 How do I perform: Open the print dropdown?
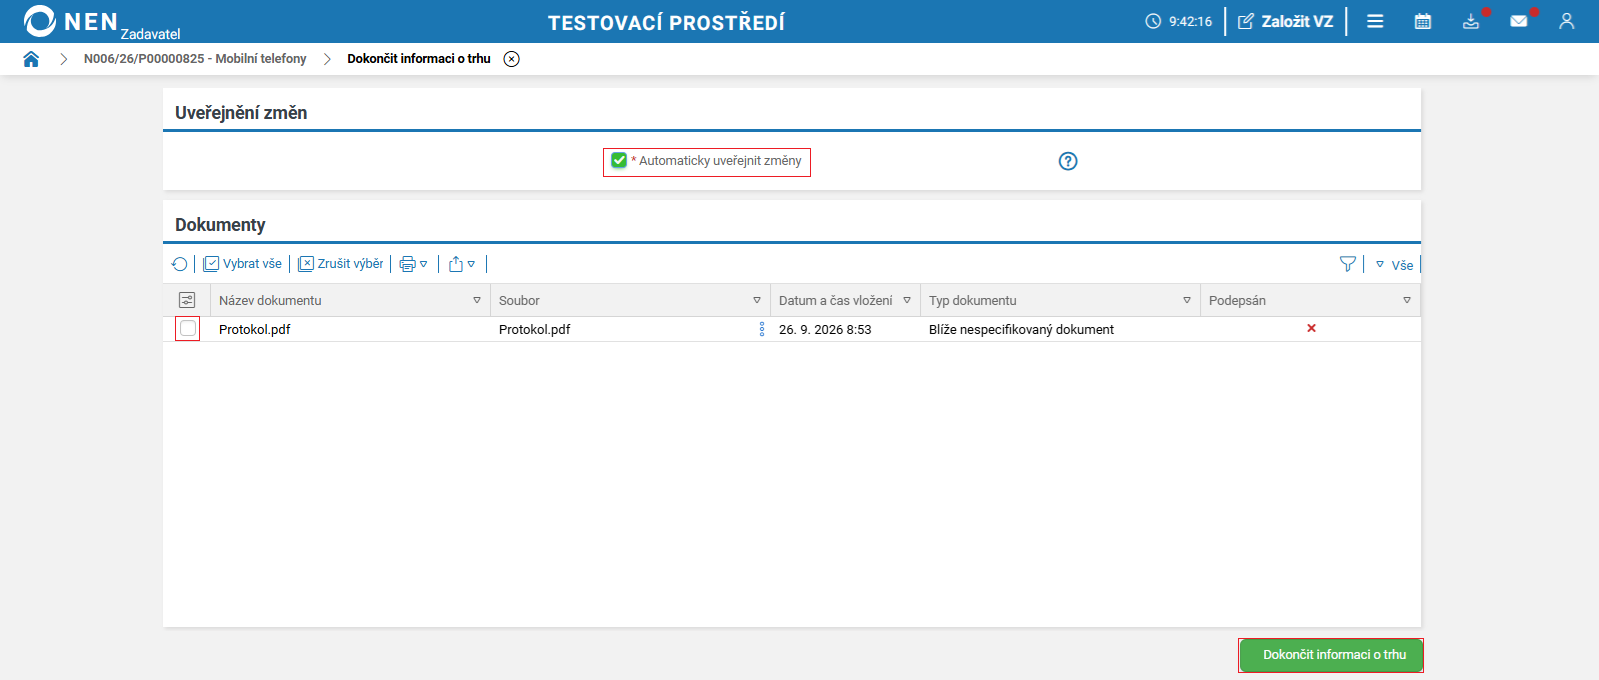click(x=413, y=264)
